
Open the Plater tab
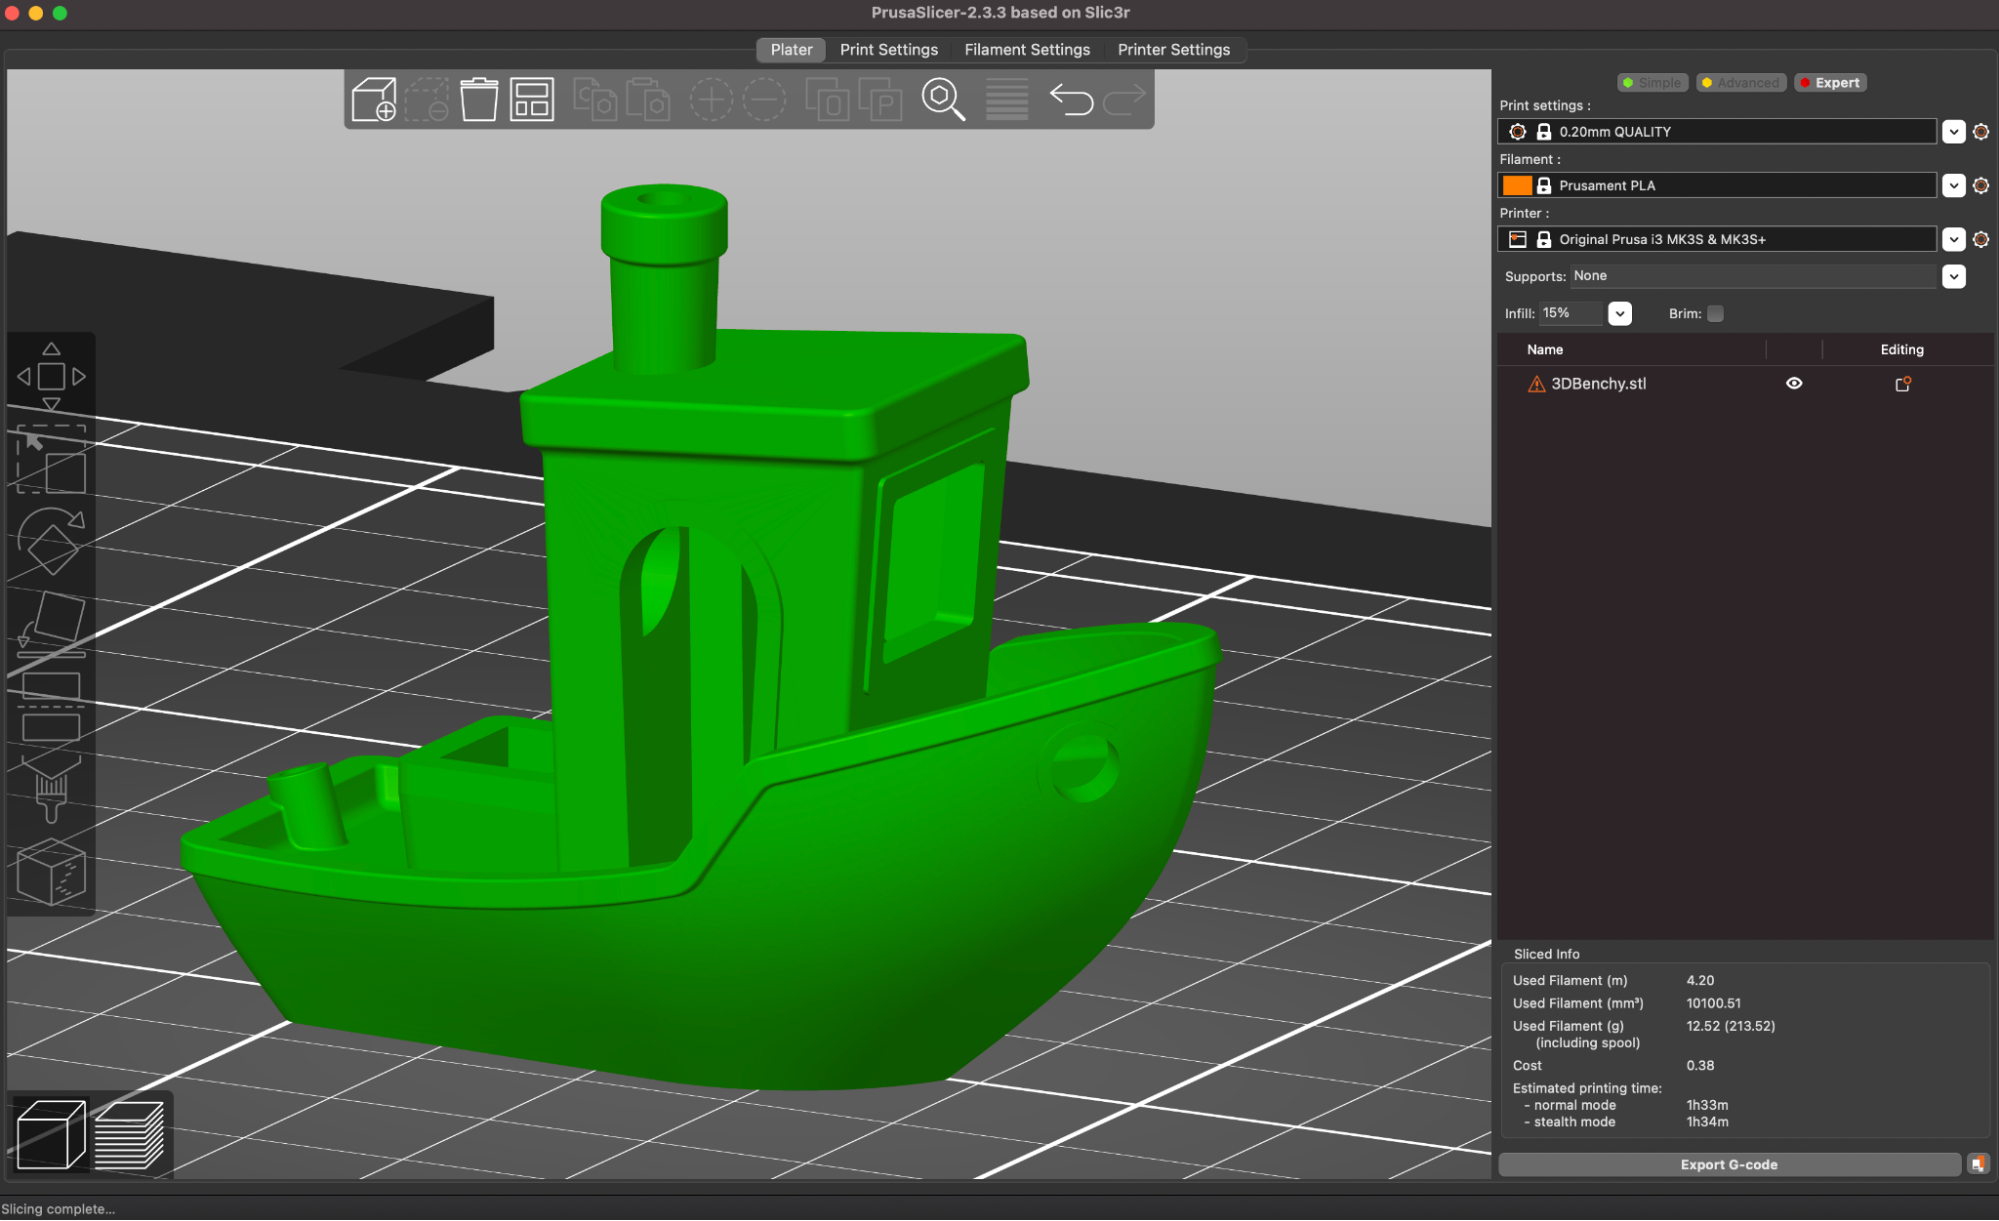791,50
